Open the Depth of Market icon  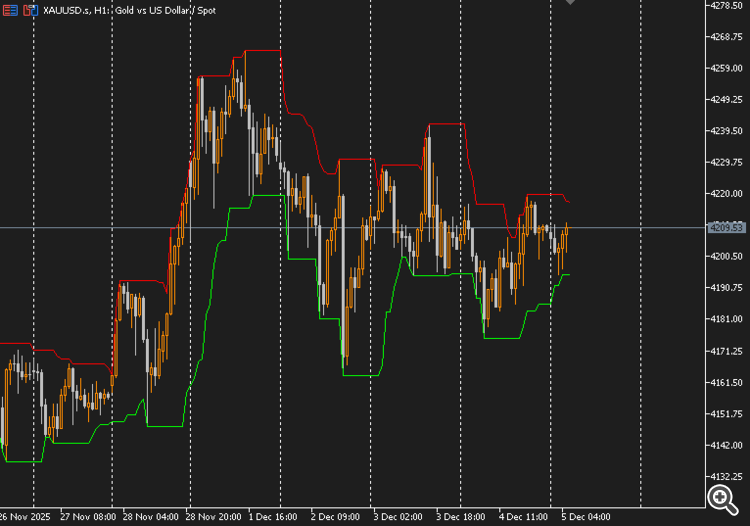10,10
